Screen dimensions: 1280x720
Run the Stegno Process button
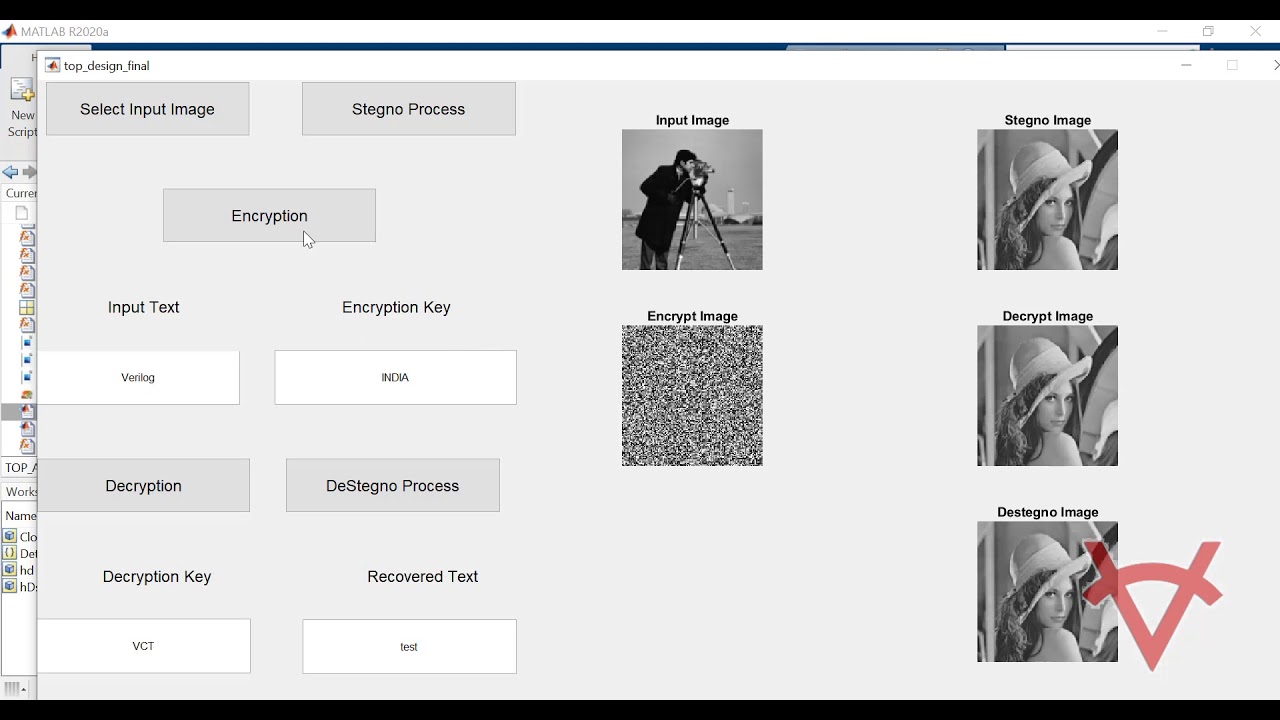(409, 109)
